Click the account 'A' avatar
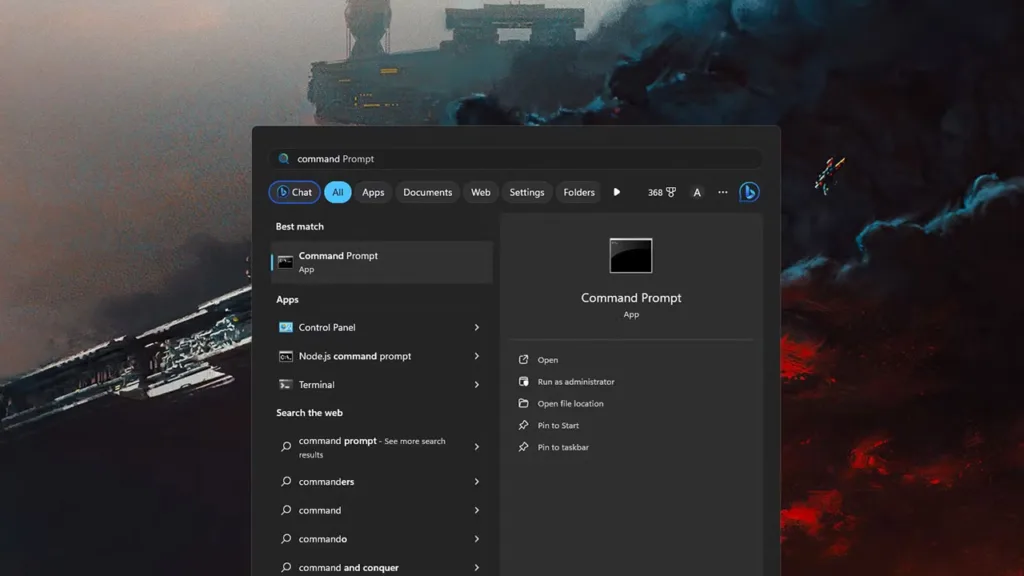The height and width of the screenshot is (576, 1024). pos(697,192)
